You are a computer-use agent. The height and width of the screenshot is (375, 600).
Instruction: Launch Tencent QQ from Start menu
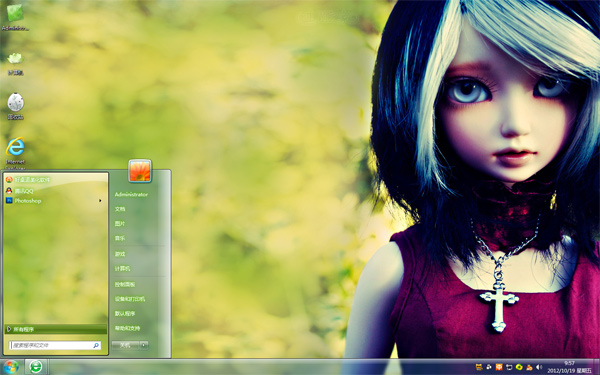pos(55,190)
